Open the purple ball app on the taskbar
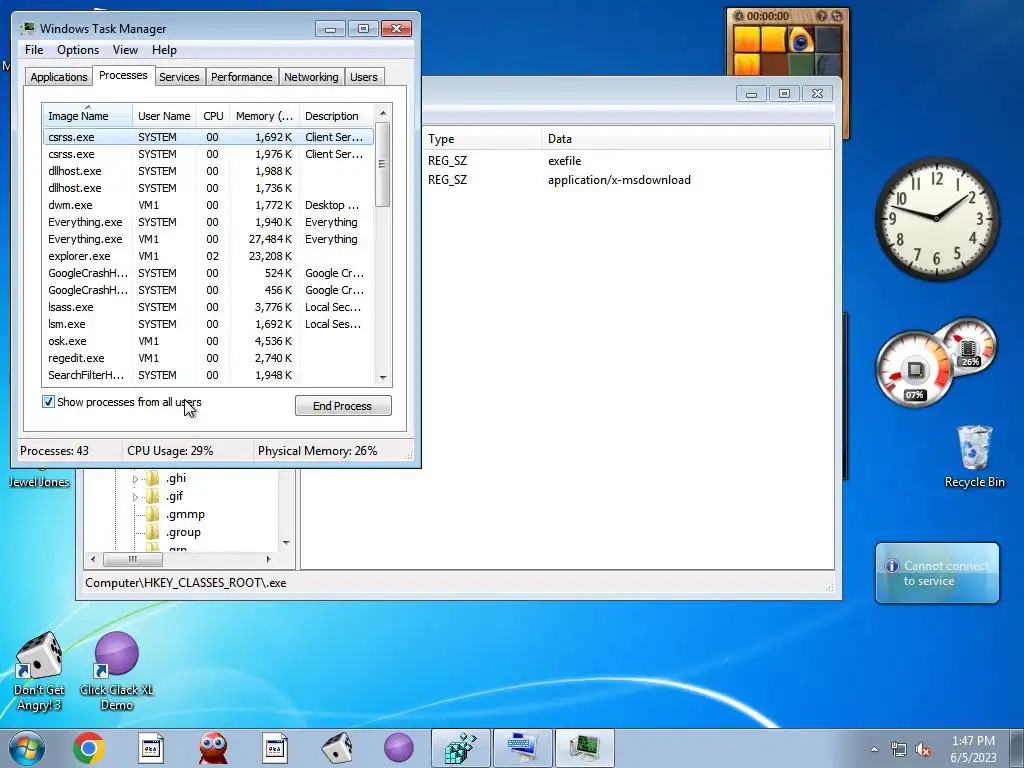The width and height of the screenshot is (1024, 768). (398, 748)
